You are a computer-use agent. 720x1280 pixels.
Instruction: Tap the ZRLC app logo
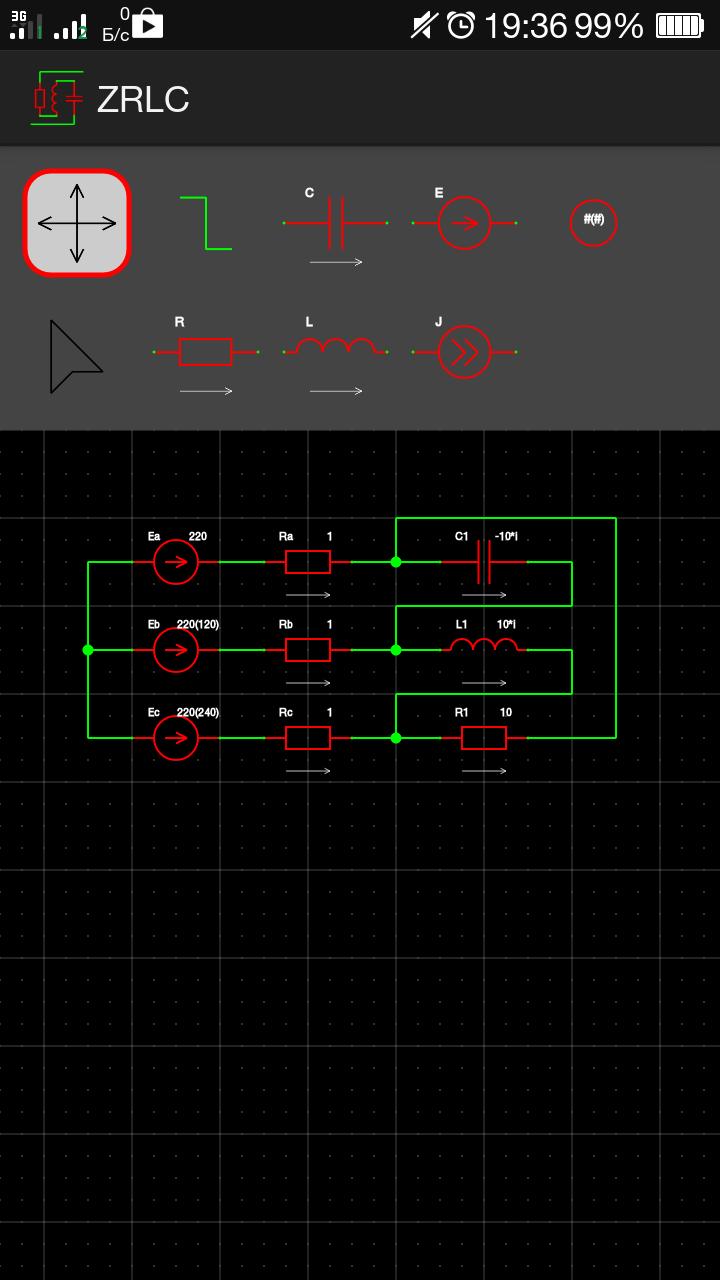tap(56, 98)
